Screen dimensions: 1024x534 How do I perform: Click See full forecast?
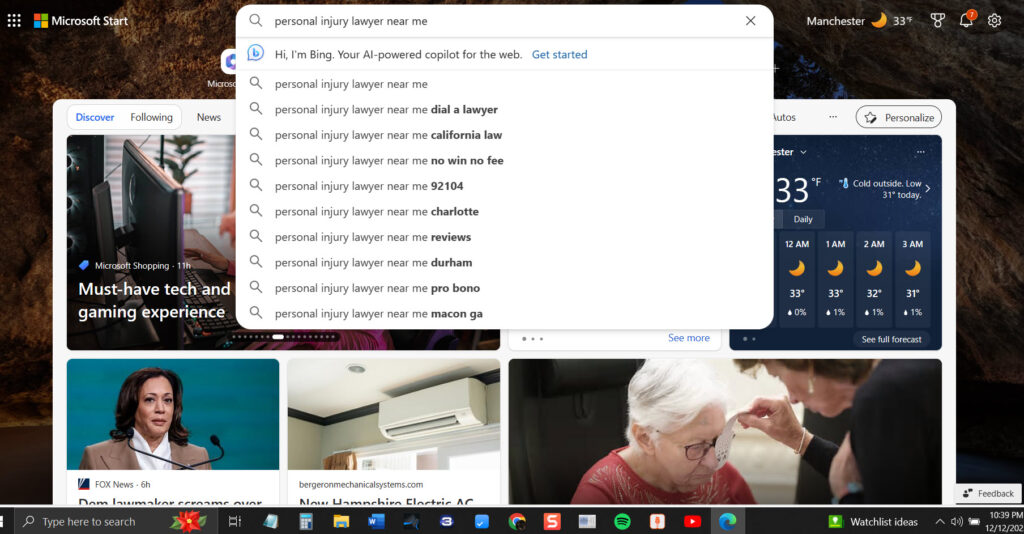891,339
